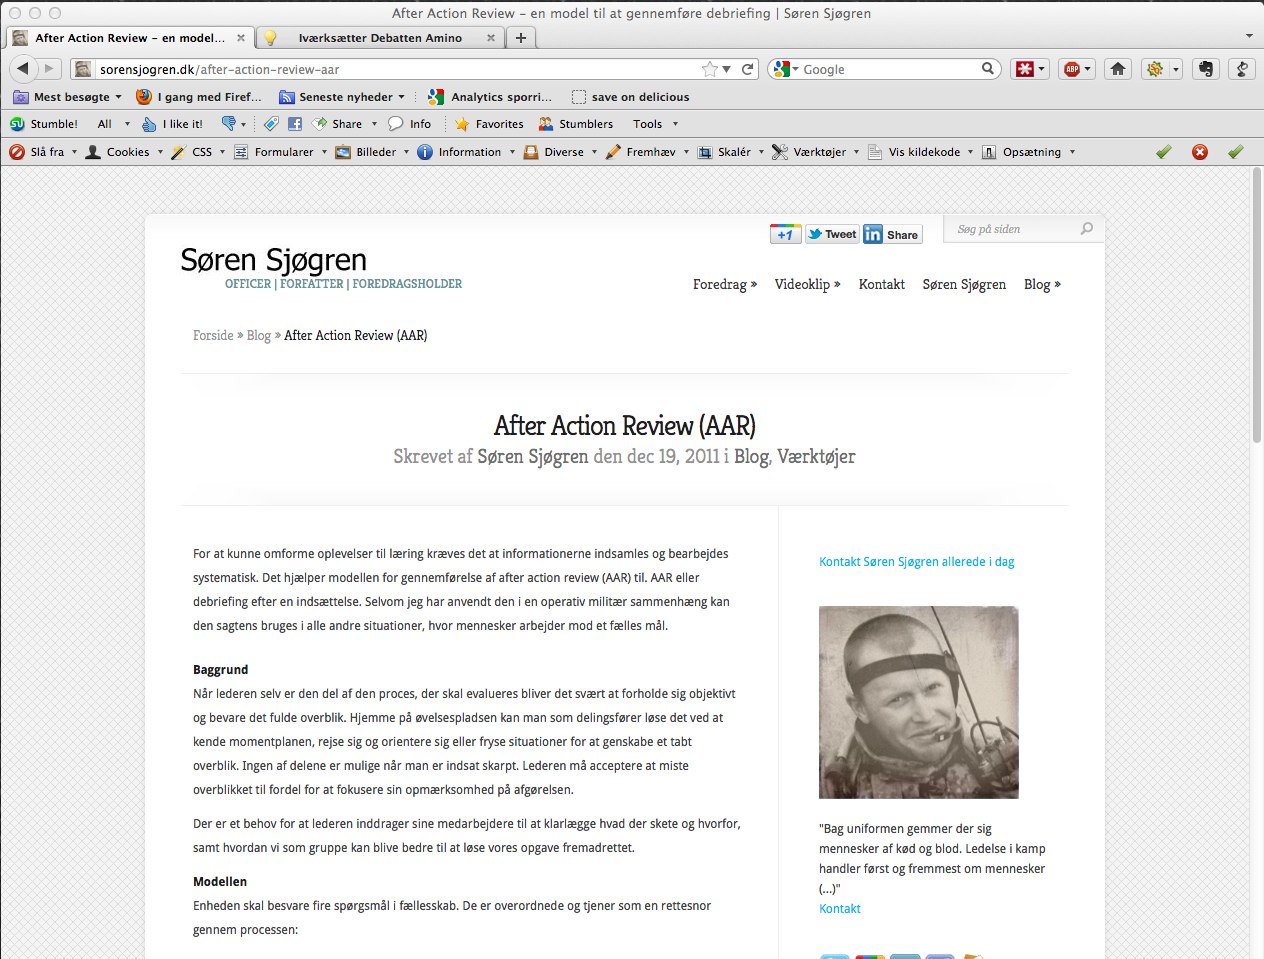Click Kontakt Søren Sjøgren allerede i dag link

coord(916,562)
